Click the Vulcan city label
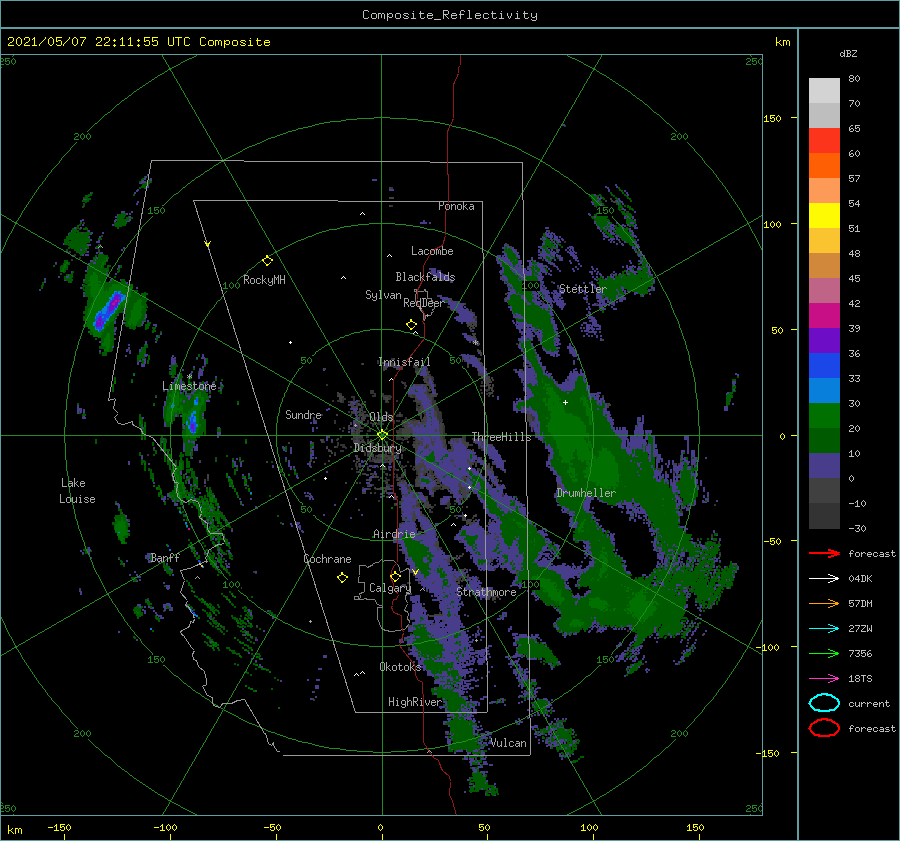Screen dimensions: 900x841 pyautogui.click(x=508, y=743)
